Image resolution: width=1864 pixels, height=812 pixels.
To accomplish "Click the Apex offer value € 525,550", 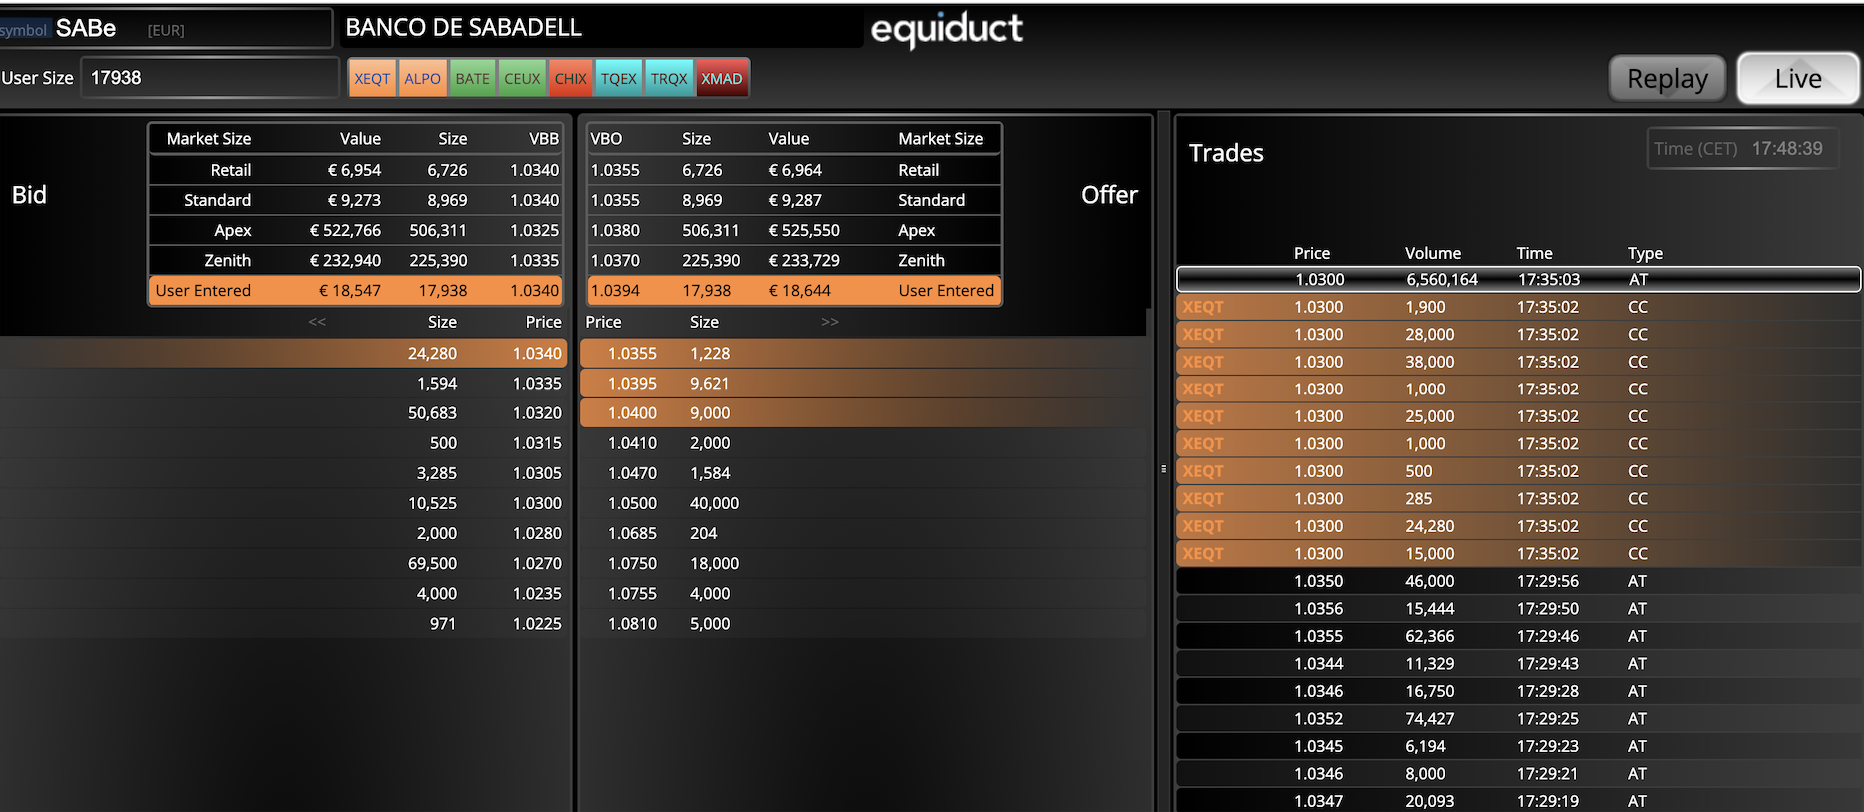I will point(804,230).
